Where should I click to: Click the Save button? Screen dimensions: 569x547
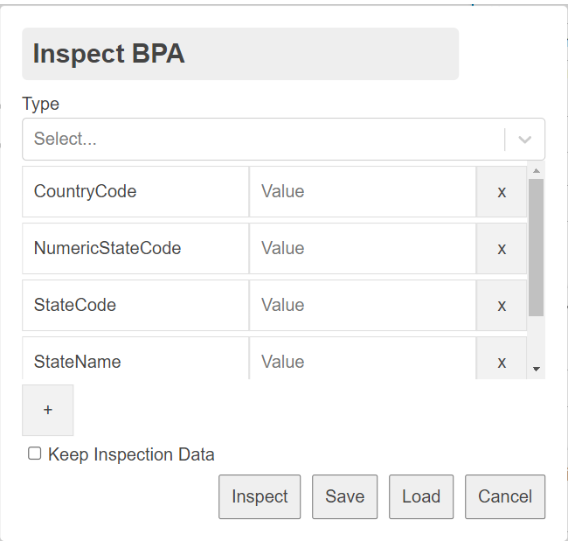click(x=345, y=497)
